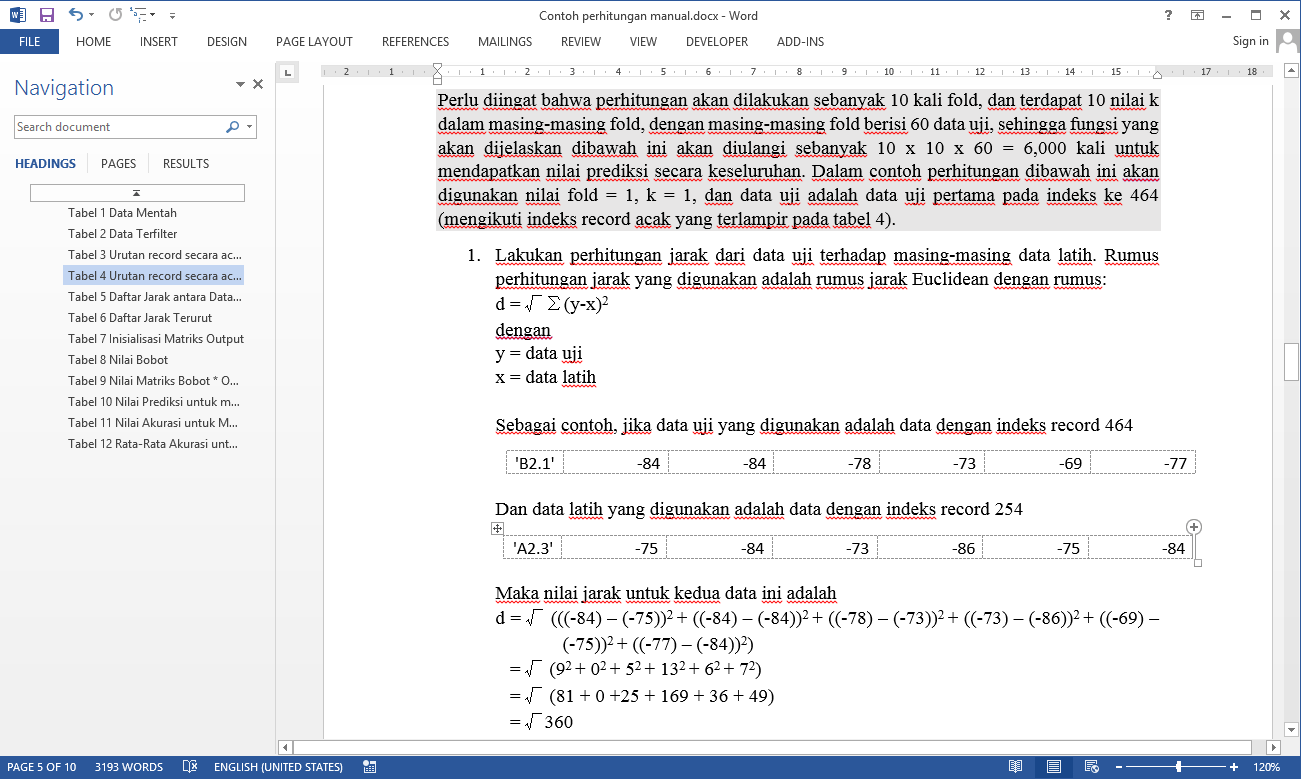Click Sign in link

coord(1250,41)
